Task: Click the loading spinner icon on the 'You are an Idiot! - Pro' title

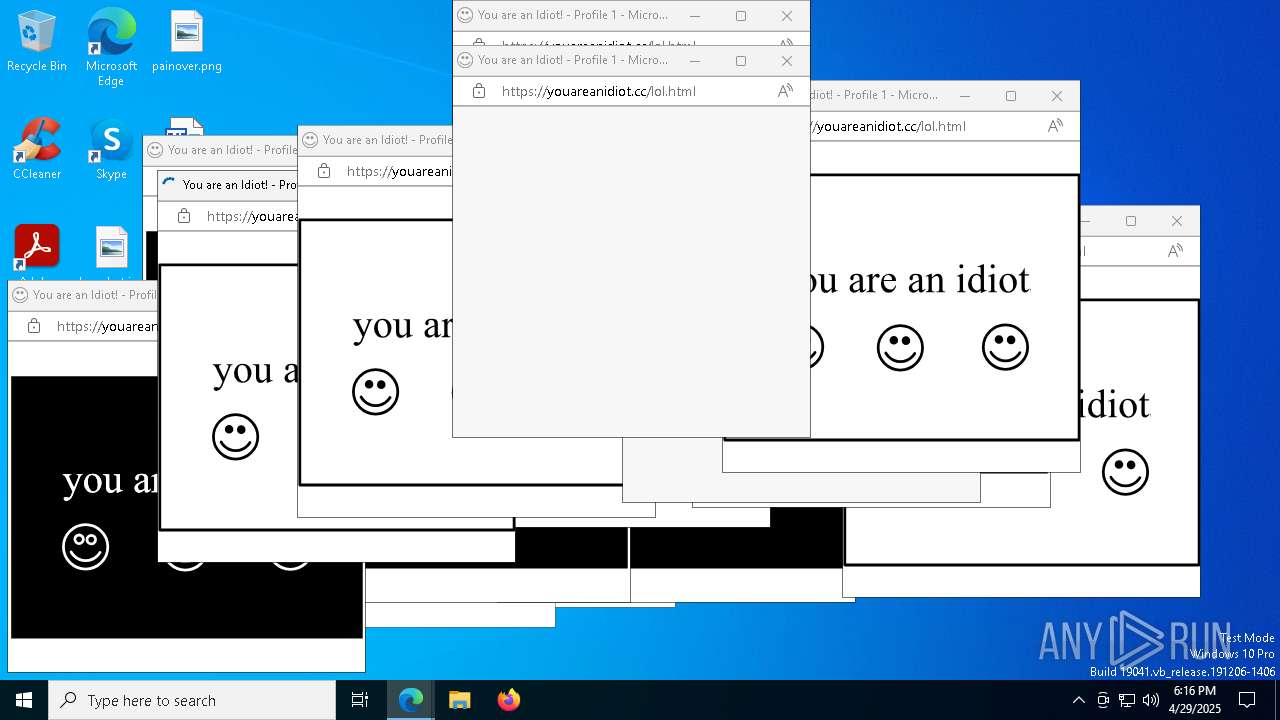Action: pyautogui.click(x=169, y=184)
